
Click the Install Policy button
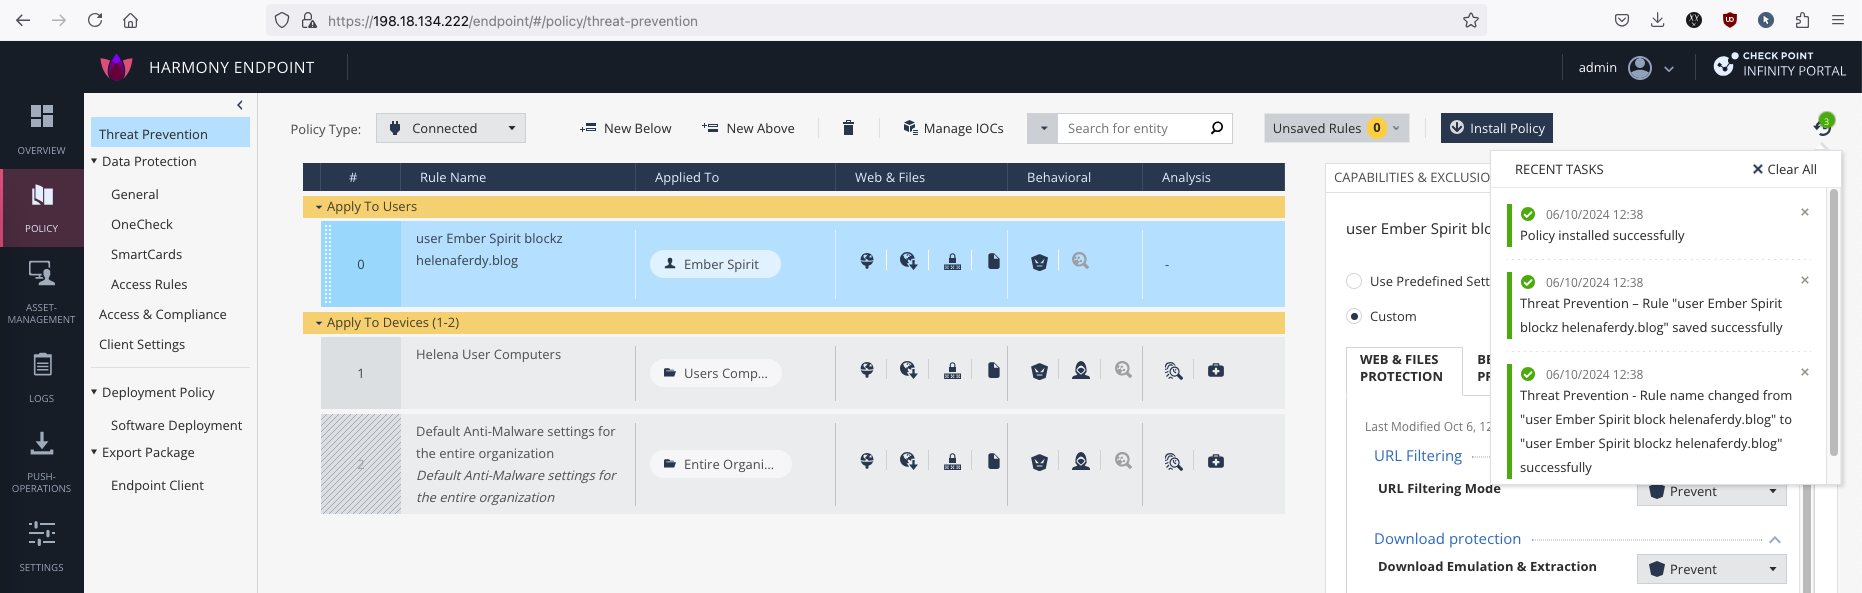1496,128
